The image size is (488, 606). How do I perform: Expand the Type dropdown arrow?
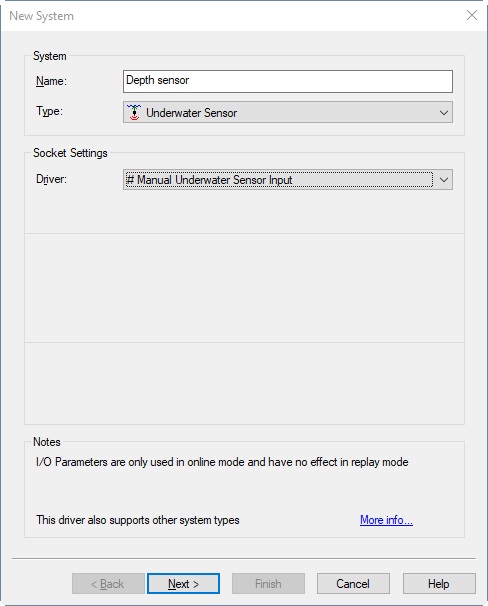click(x=444, y=113)
